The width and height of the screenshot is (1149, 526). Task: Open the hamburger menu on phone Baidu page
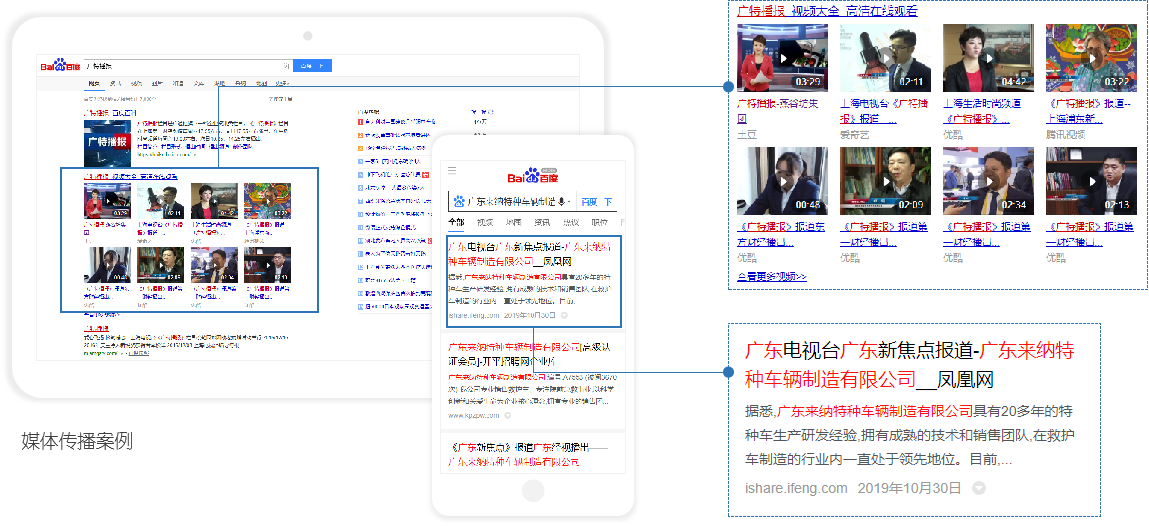tap(452, 170)
